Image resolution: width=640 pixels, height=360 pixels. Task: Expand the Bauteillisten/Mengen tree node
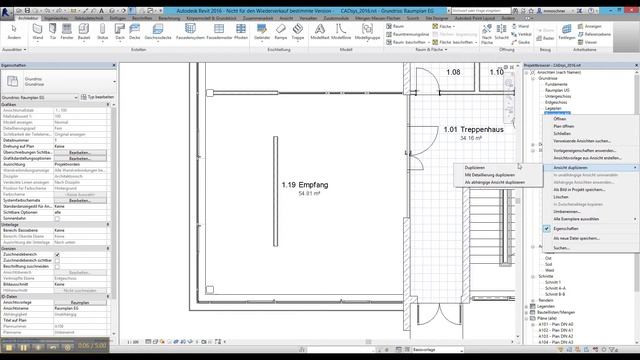tap(527, 312)
